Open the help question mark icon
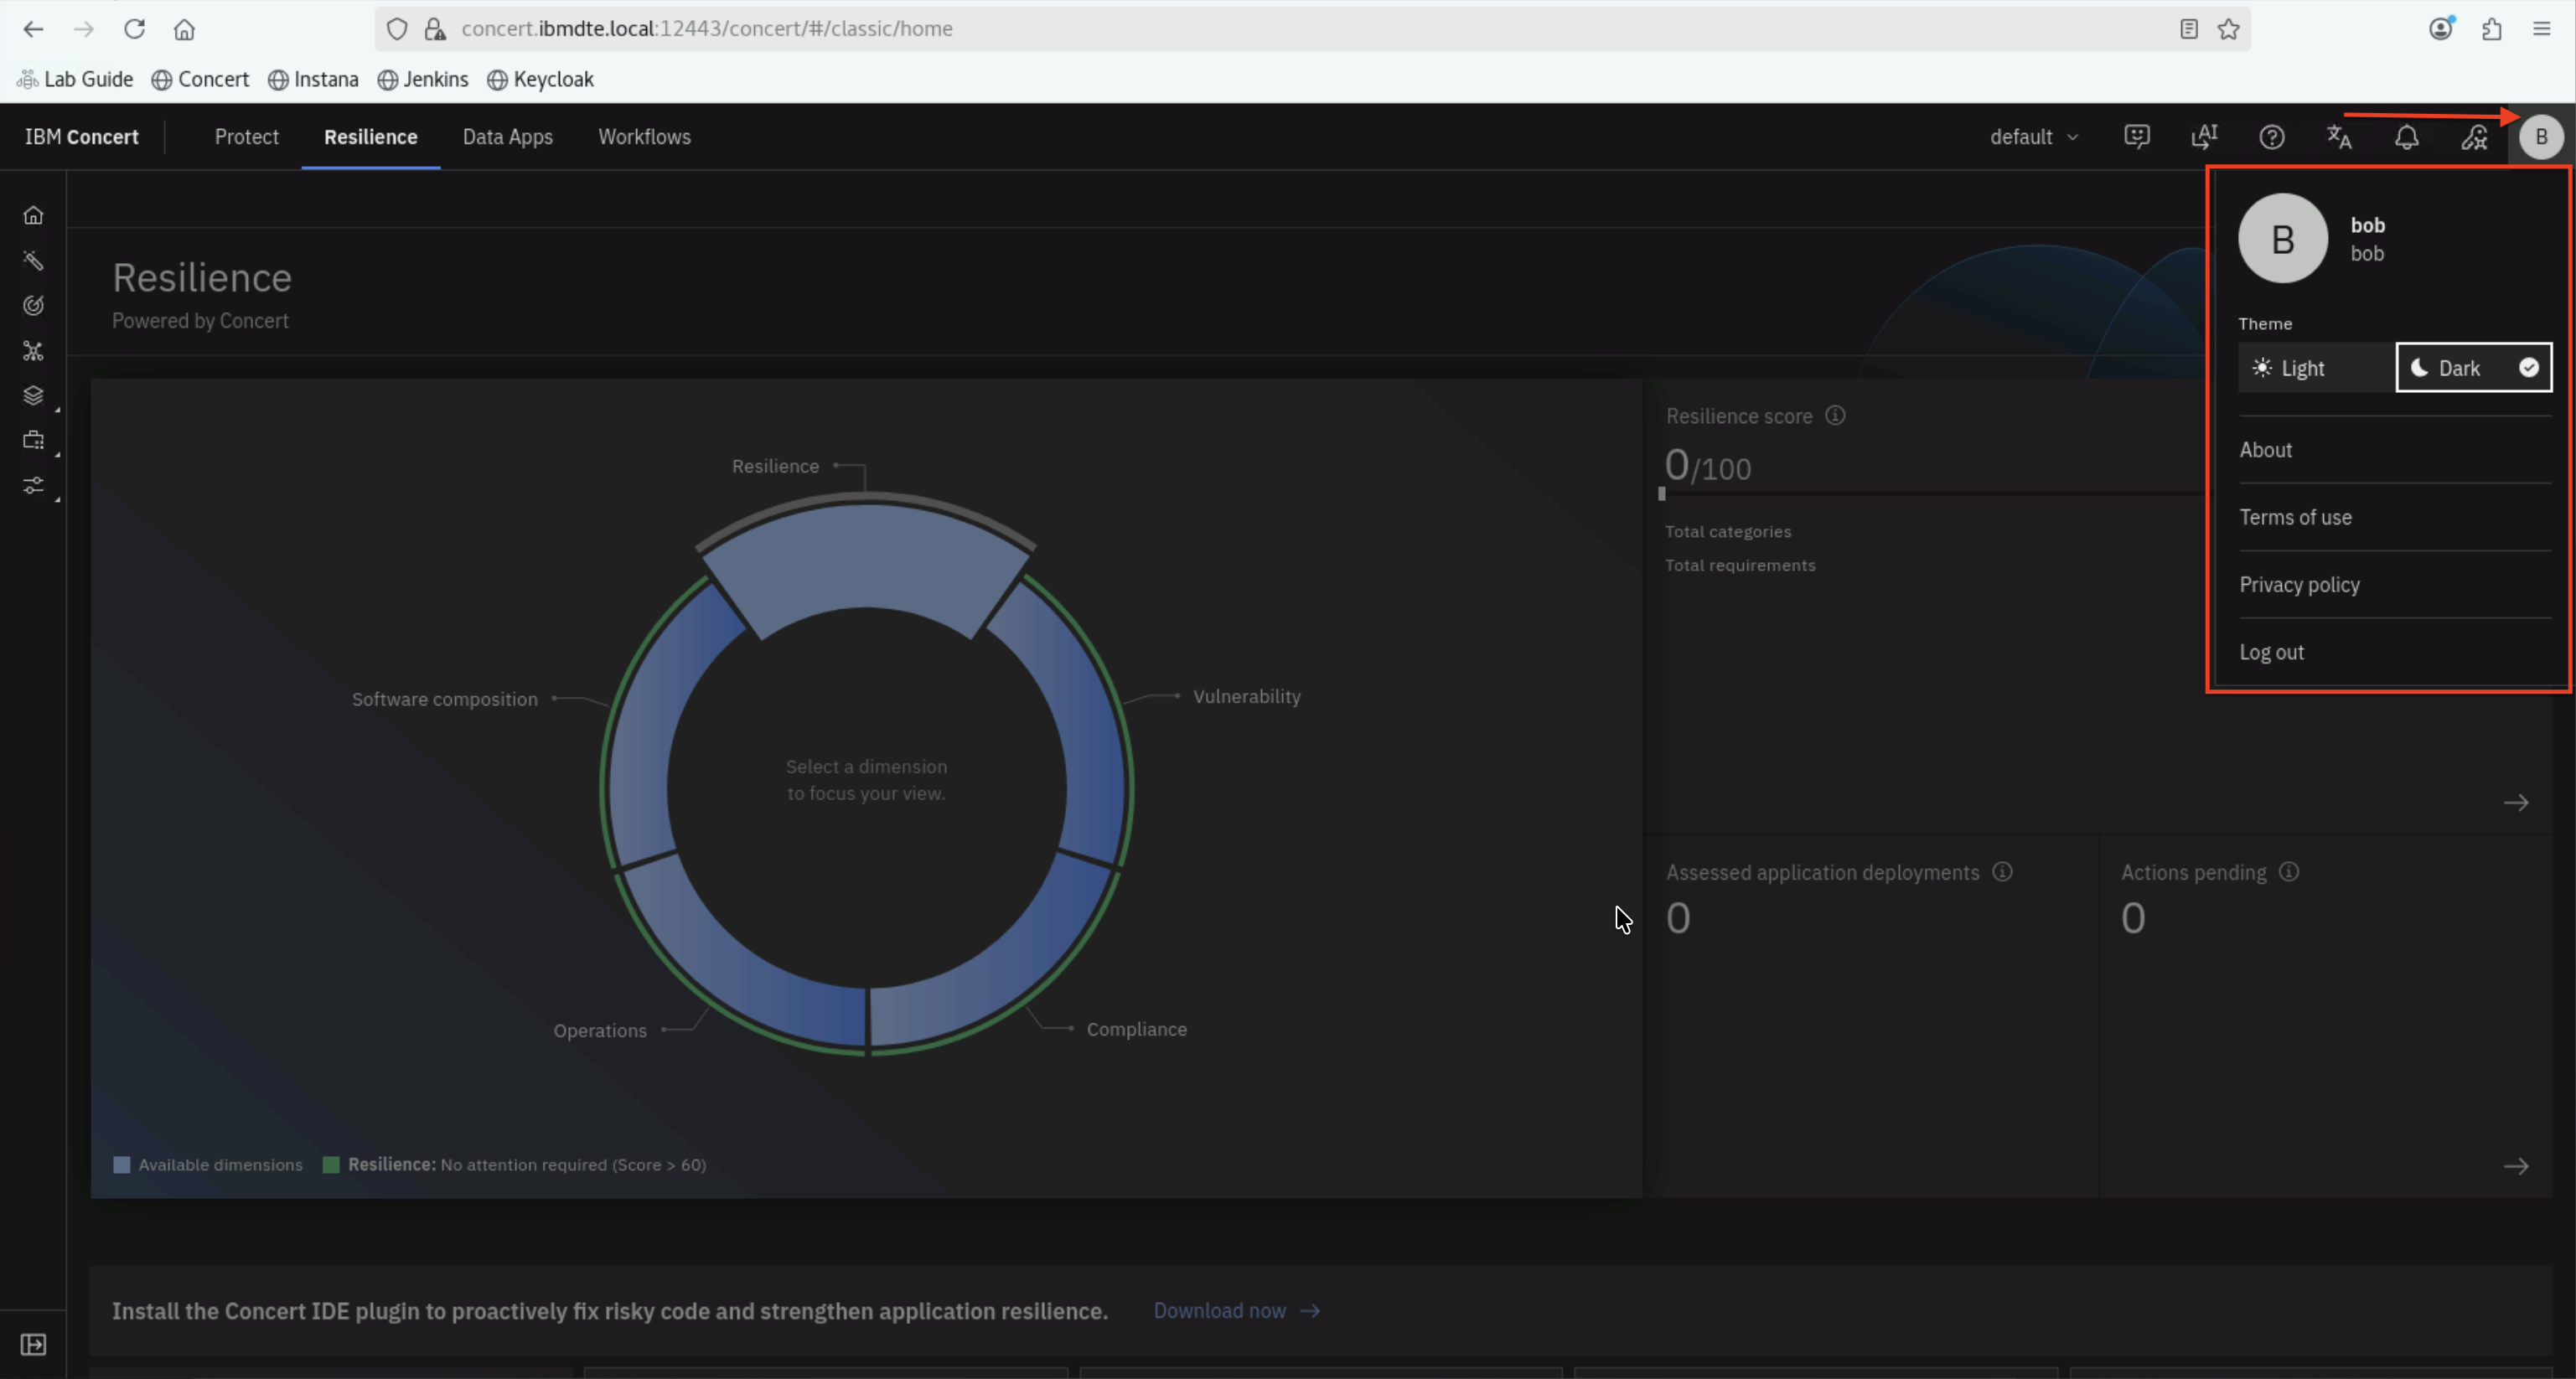Screen dimensions: 2576x1379 coord(2272,137)
